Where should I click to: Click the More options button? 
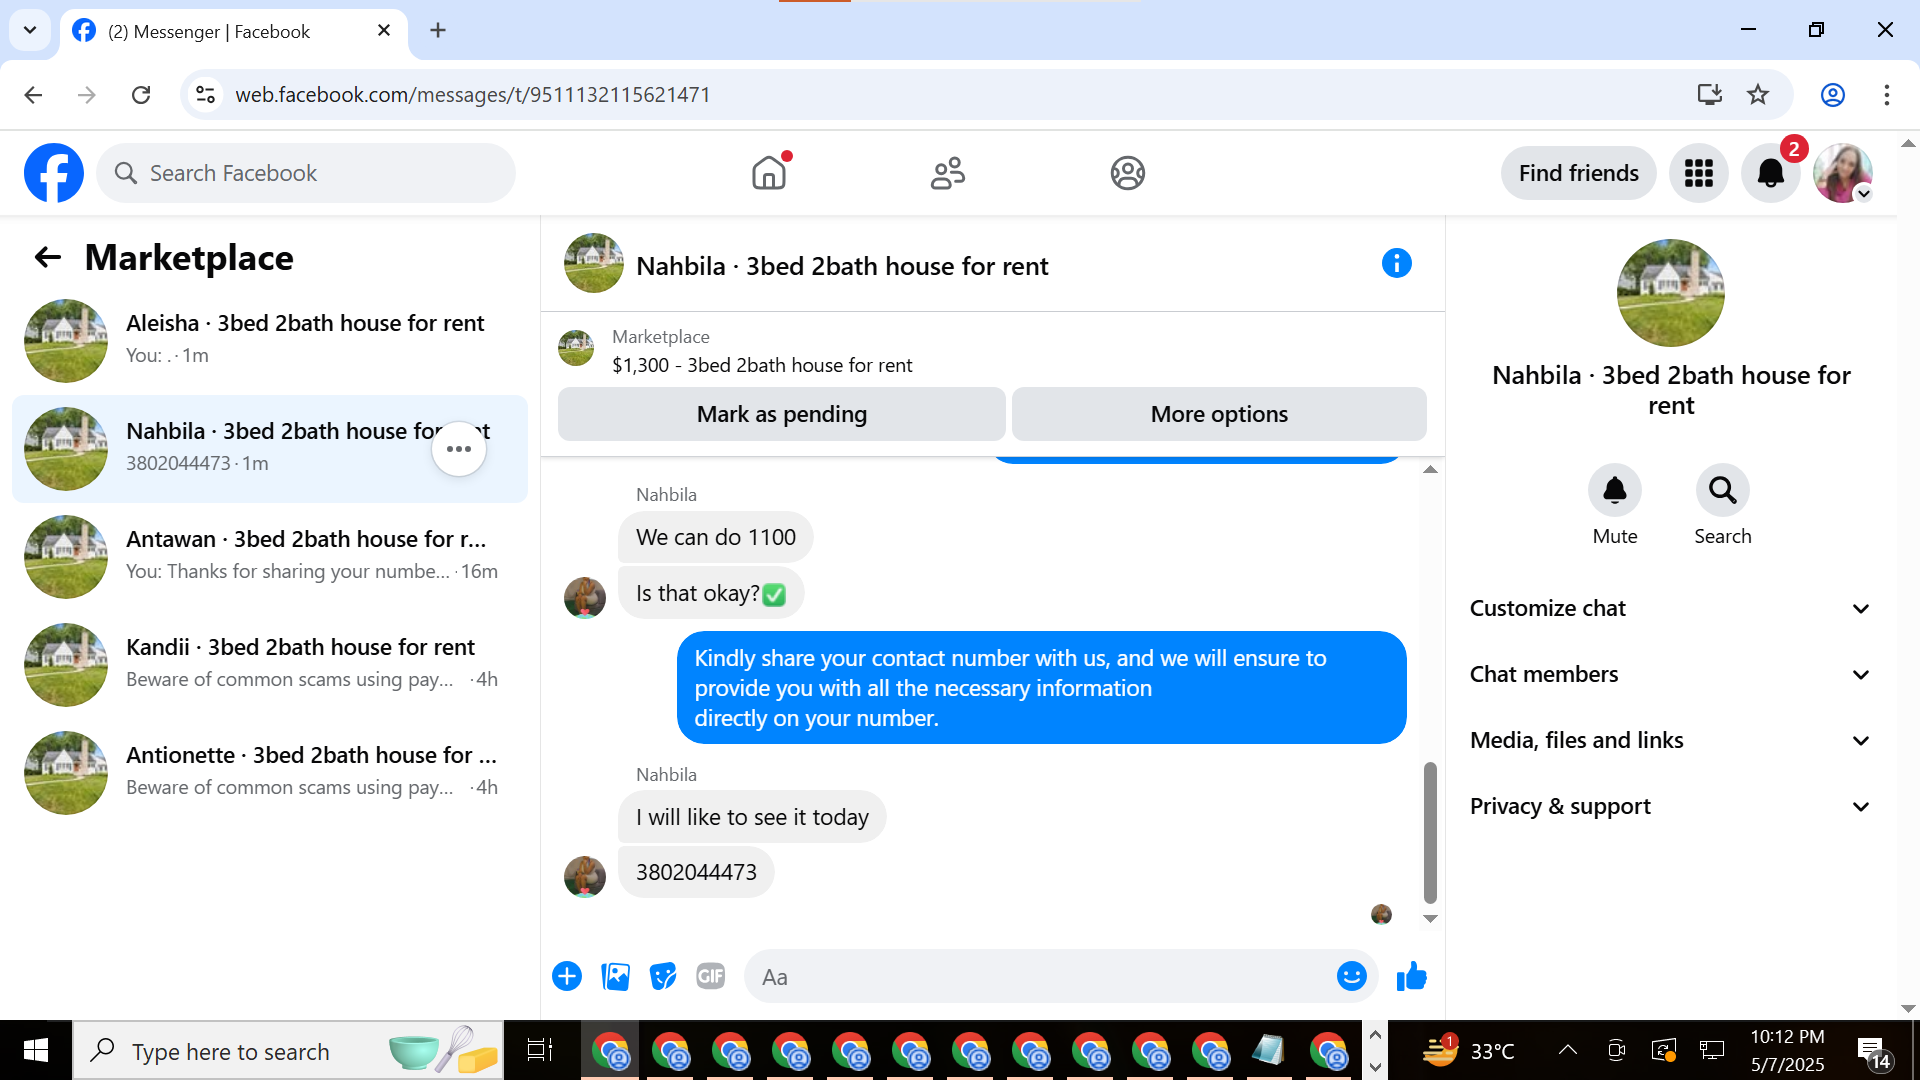(x=1218, y=414)
